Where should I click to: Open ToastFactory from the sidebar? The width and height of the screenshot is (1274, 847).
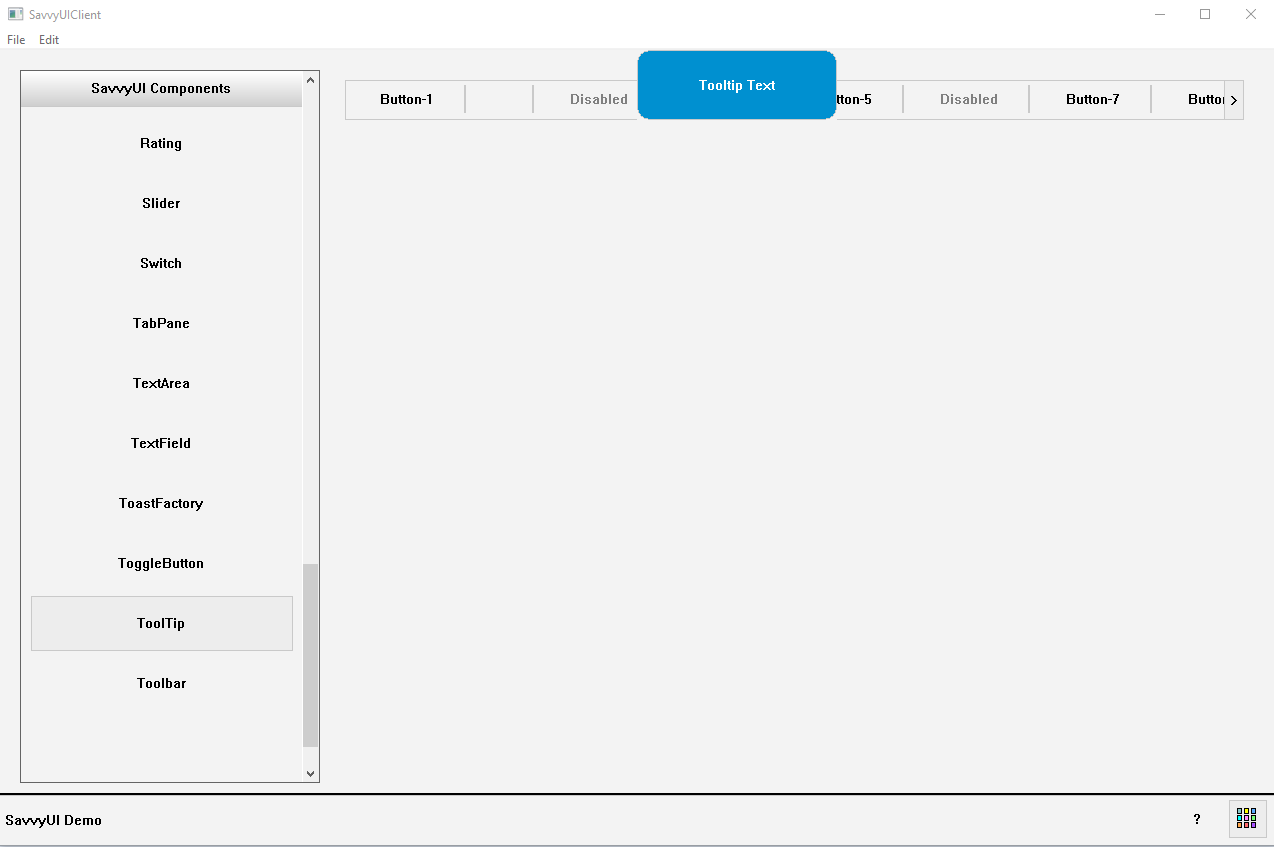point(161,503)
